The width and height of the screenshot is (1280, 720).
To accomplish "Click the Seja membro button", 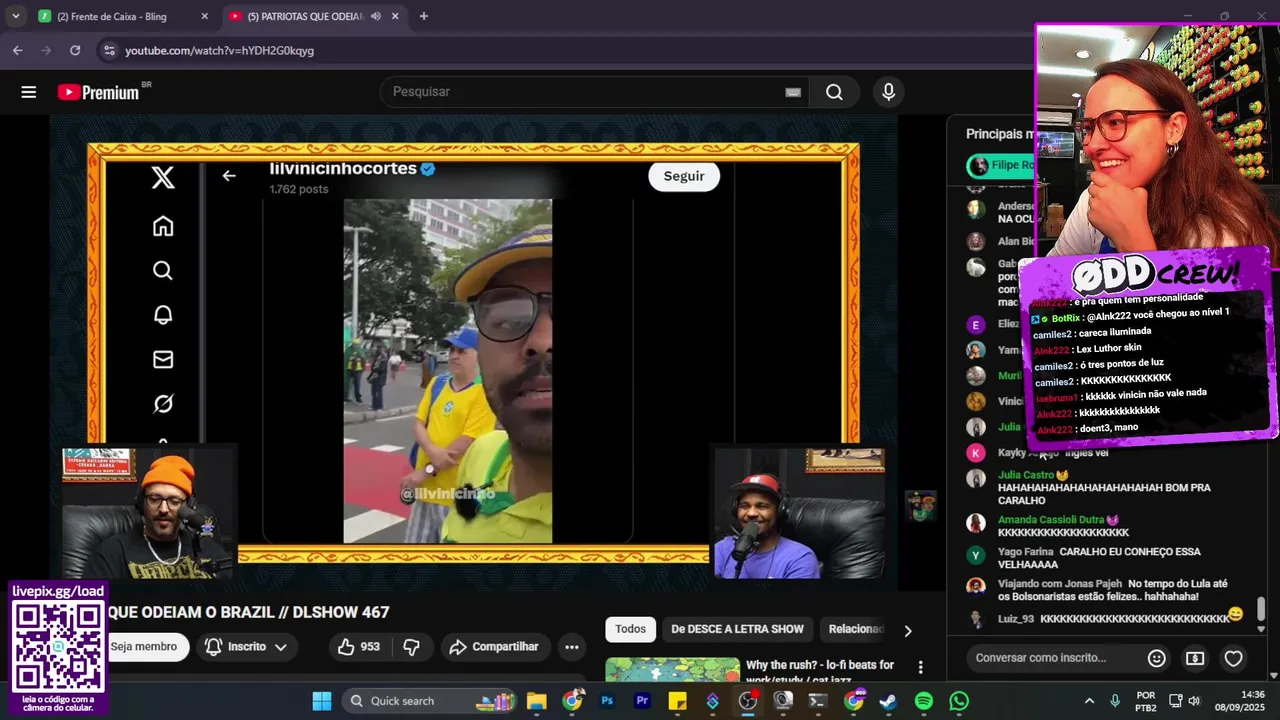I will pos(144,647).
